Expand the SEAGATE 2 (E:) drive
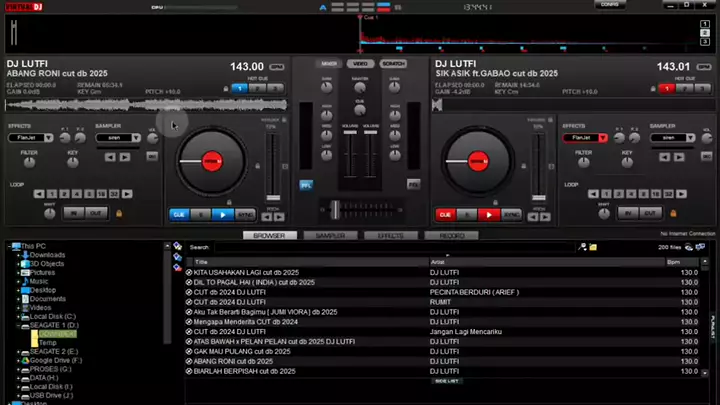The image size is (720, 405). click(17, 352)
